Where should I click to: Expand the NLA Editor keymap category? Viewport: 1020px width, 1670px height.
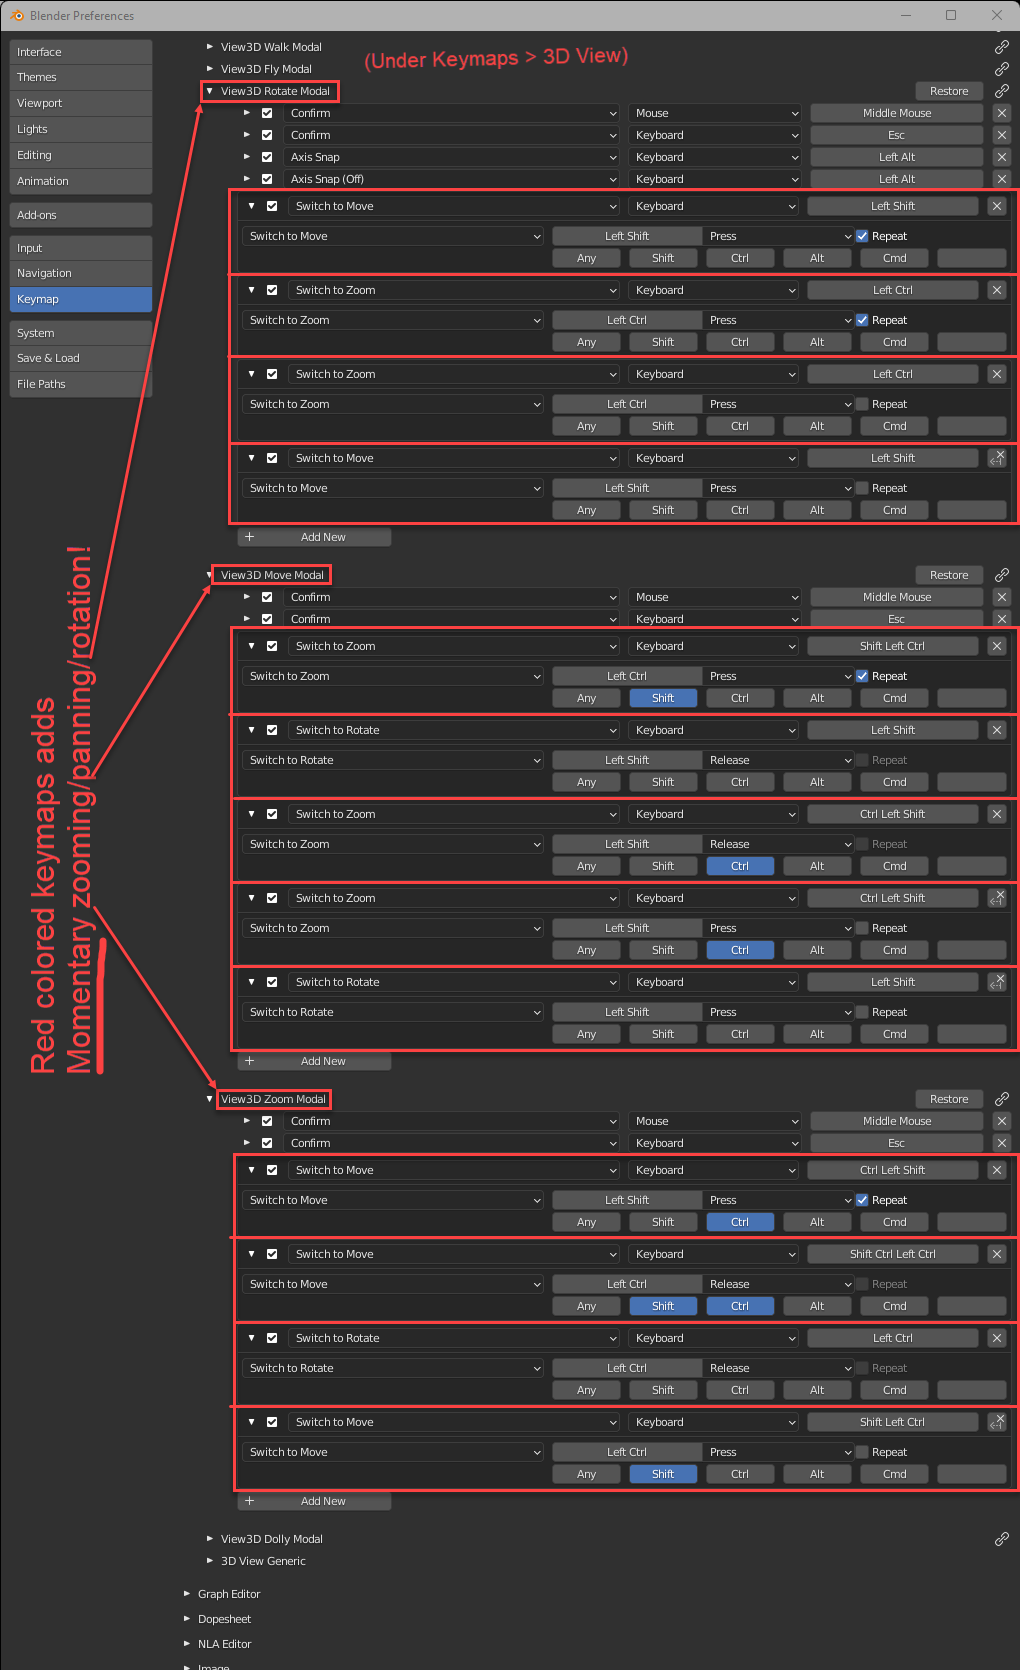pyautogui.click(x=187, y=1644)
